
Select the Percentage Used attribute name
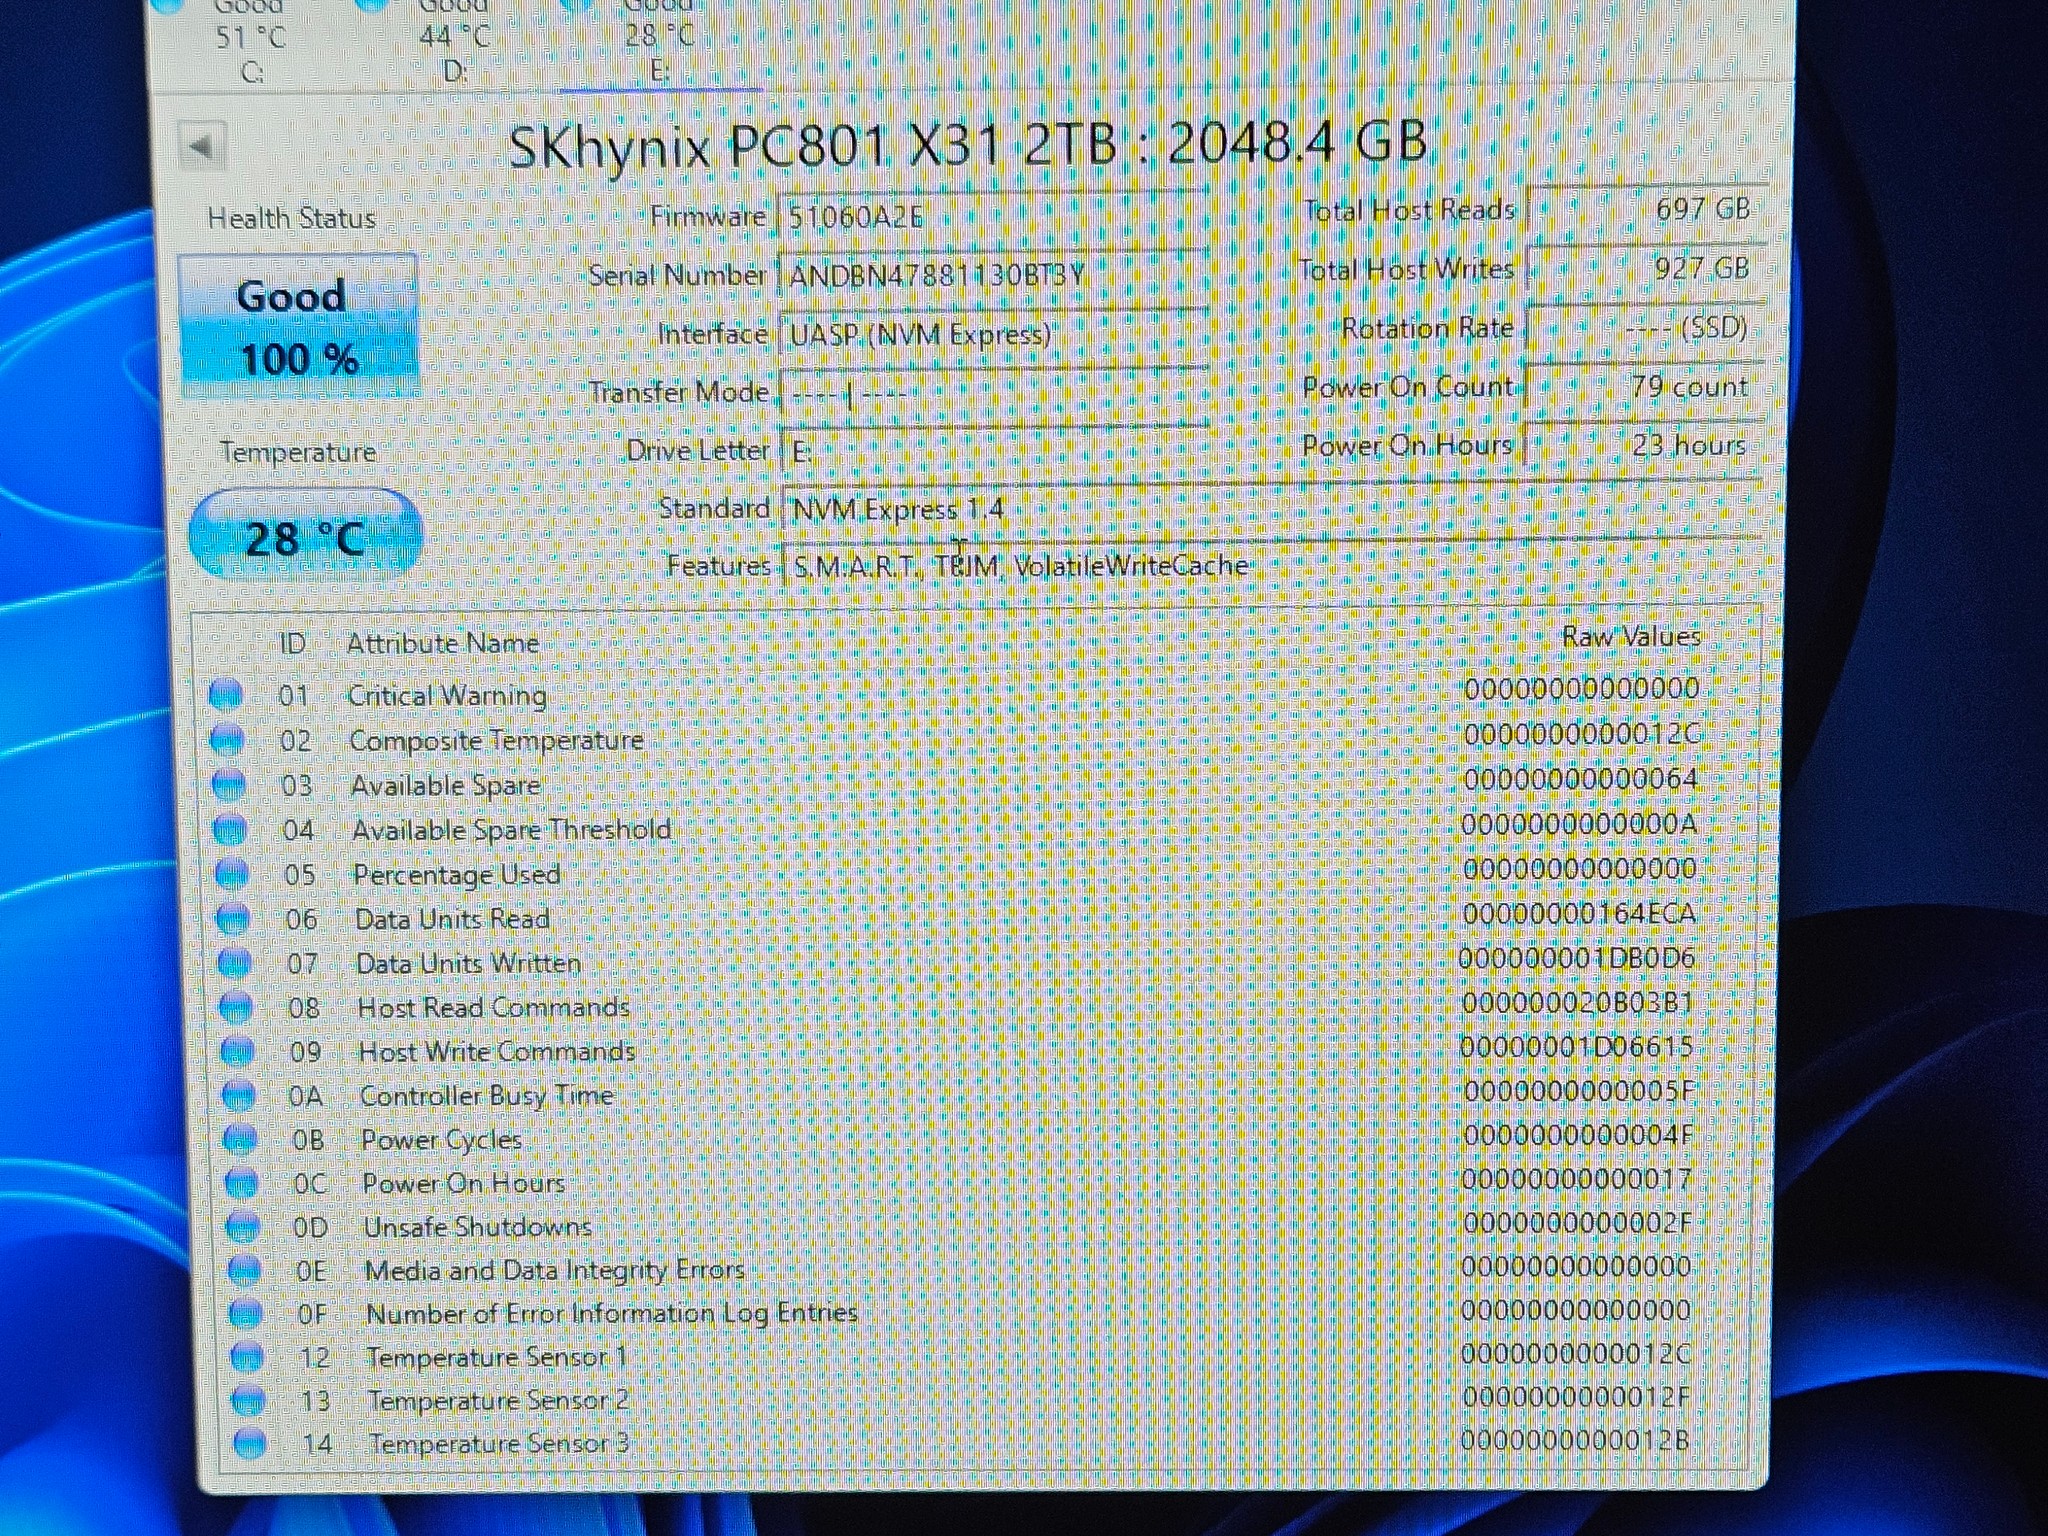click(457, 875)
